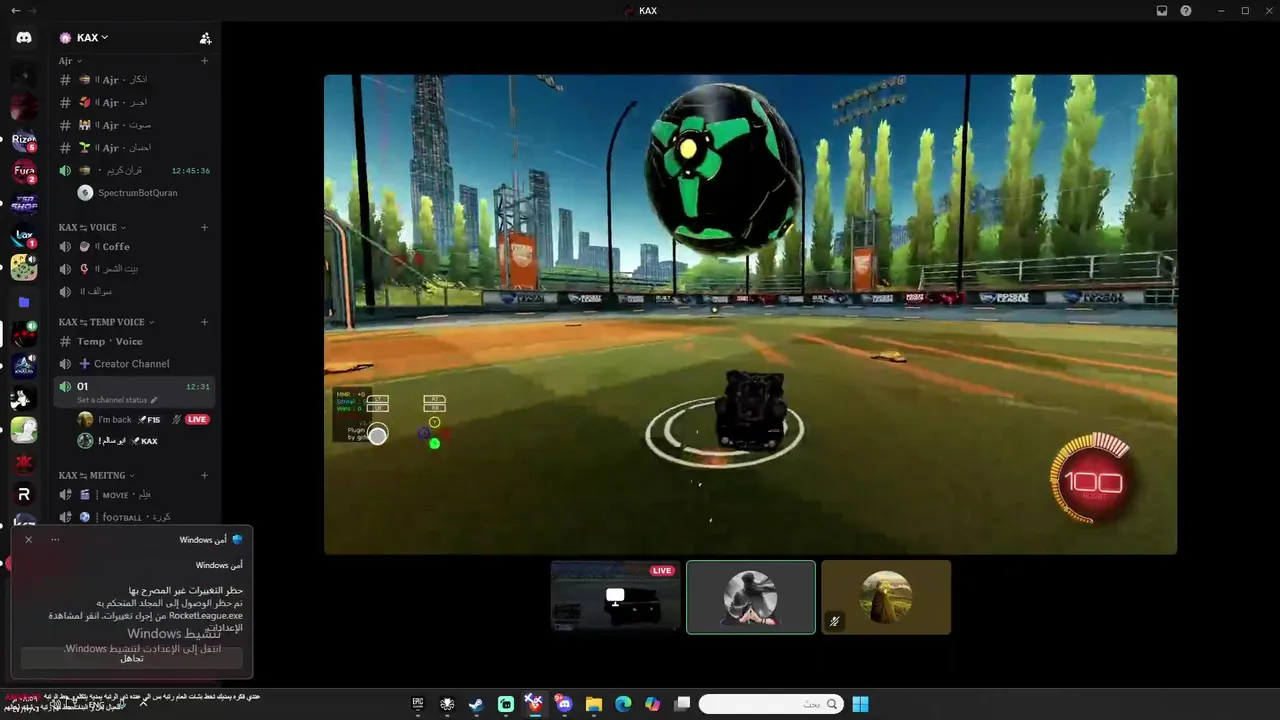This screenshot has height=720, width=1280.
Task: Open the Temp Voice text channel
Action: click(x=134, y=341)
